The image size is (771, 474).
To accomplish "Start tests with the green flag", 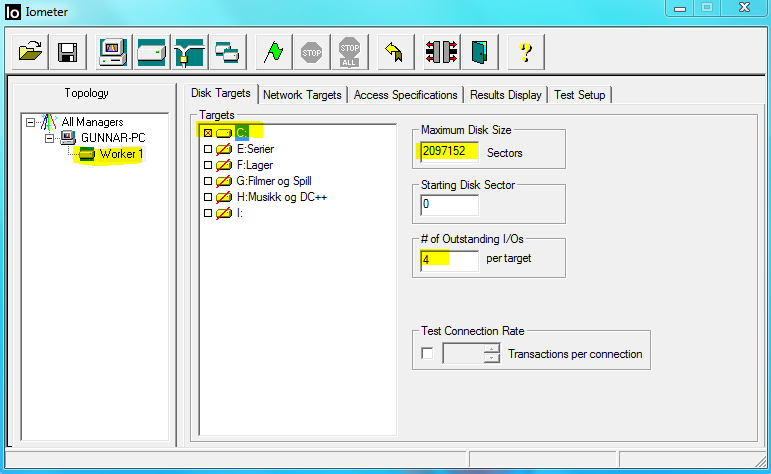I will coord(273,52).
